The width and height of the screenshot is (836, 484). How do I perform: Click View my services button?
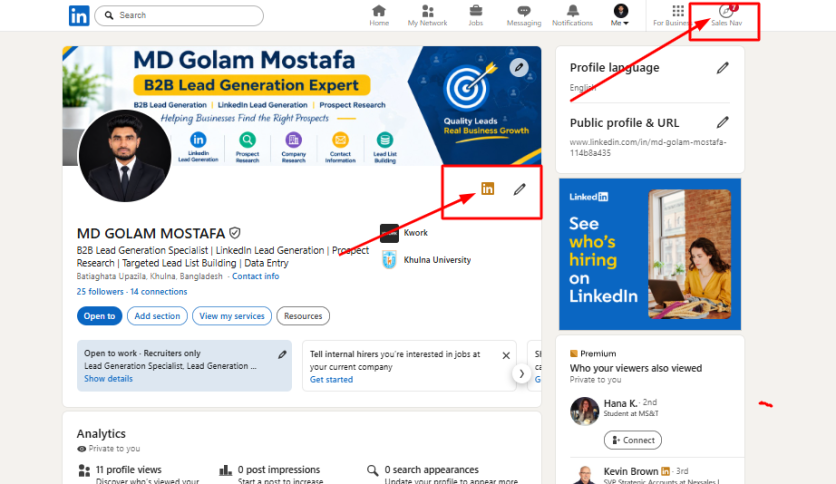click(232, 316)
